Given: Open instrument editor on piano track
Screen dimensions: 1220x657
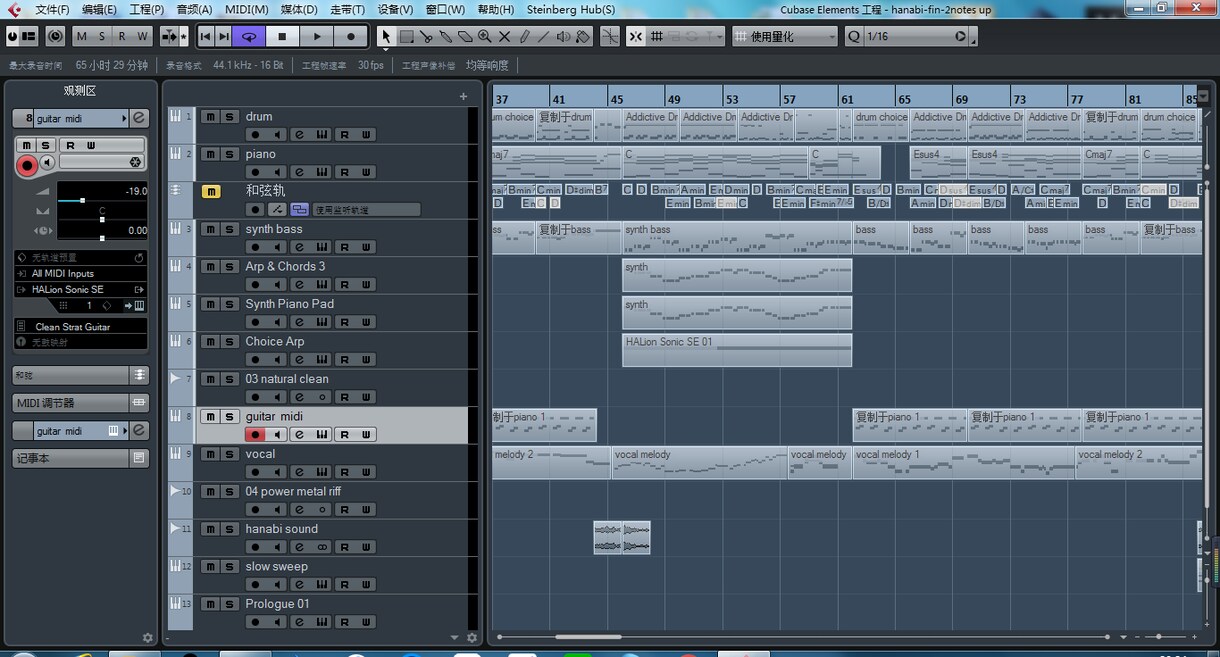Looking at the screenshot, I should point(321,172).
